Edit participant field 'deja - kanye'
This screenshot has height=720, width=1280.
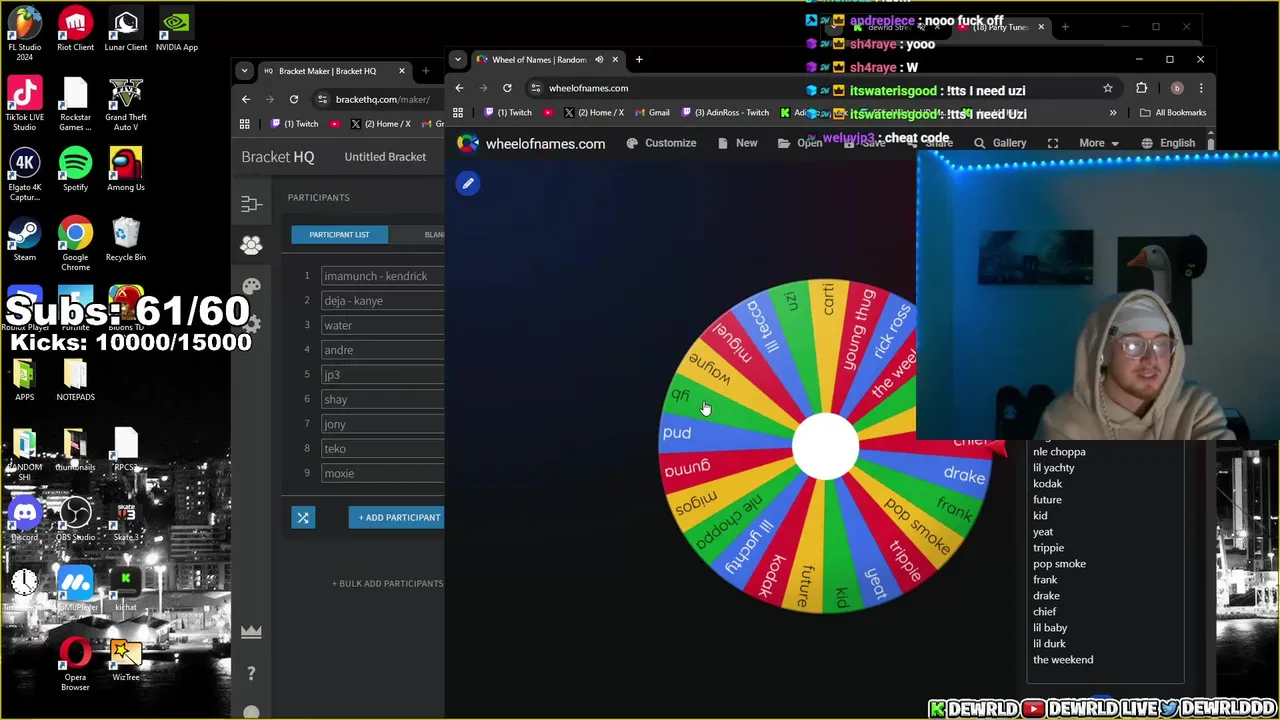tap(383, 300)
